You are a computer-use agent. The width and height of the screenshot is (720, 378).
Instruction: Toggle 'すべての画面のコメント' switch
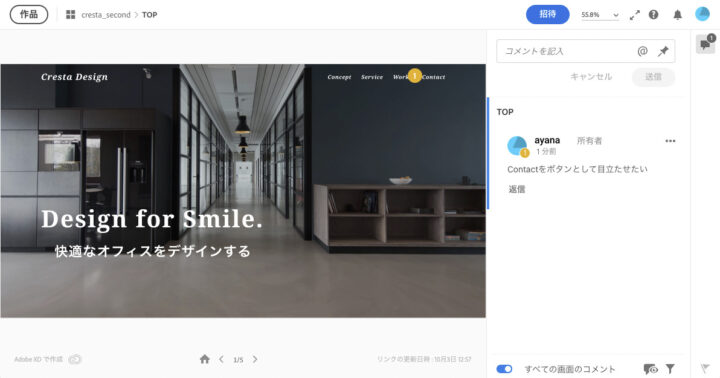coord(504,369)
